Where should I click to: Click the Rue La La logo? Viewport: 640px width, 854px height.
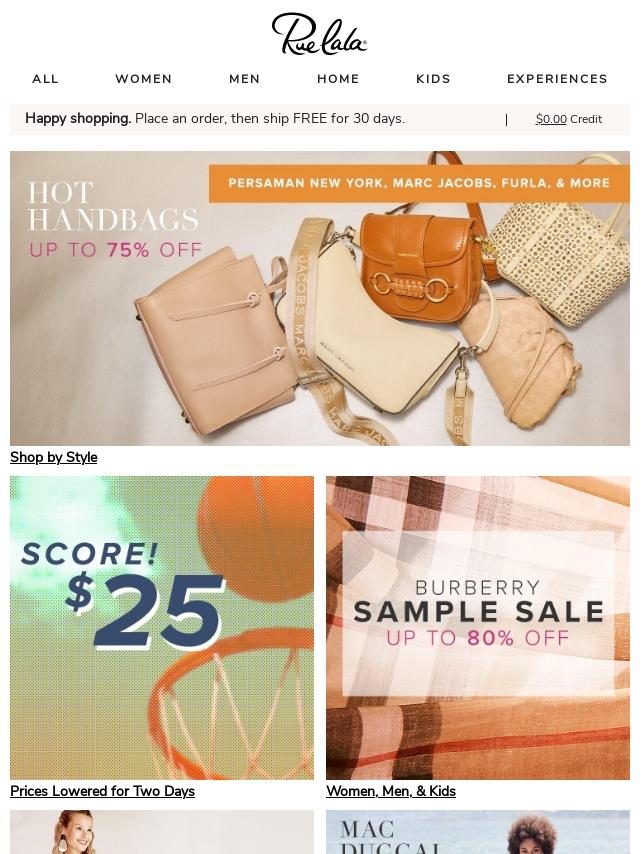coord(319,34)
